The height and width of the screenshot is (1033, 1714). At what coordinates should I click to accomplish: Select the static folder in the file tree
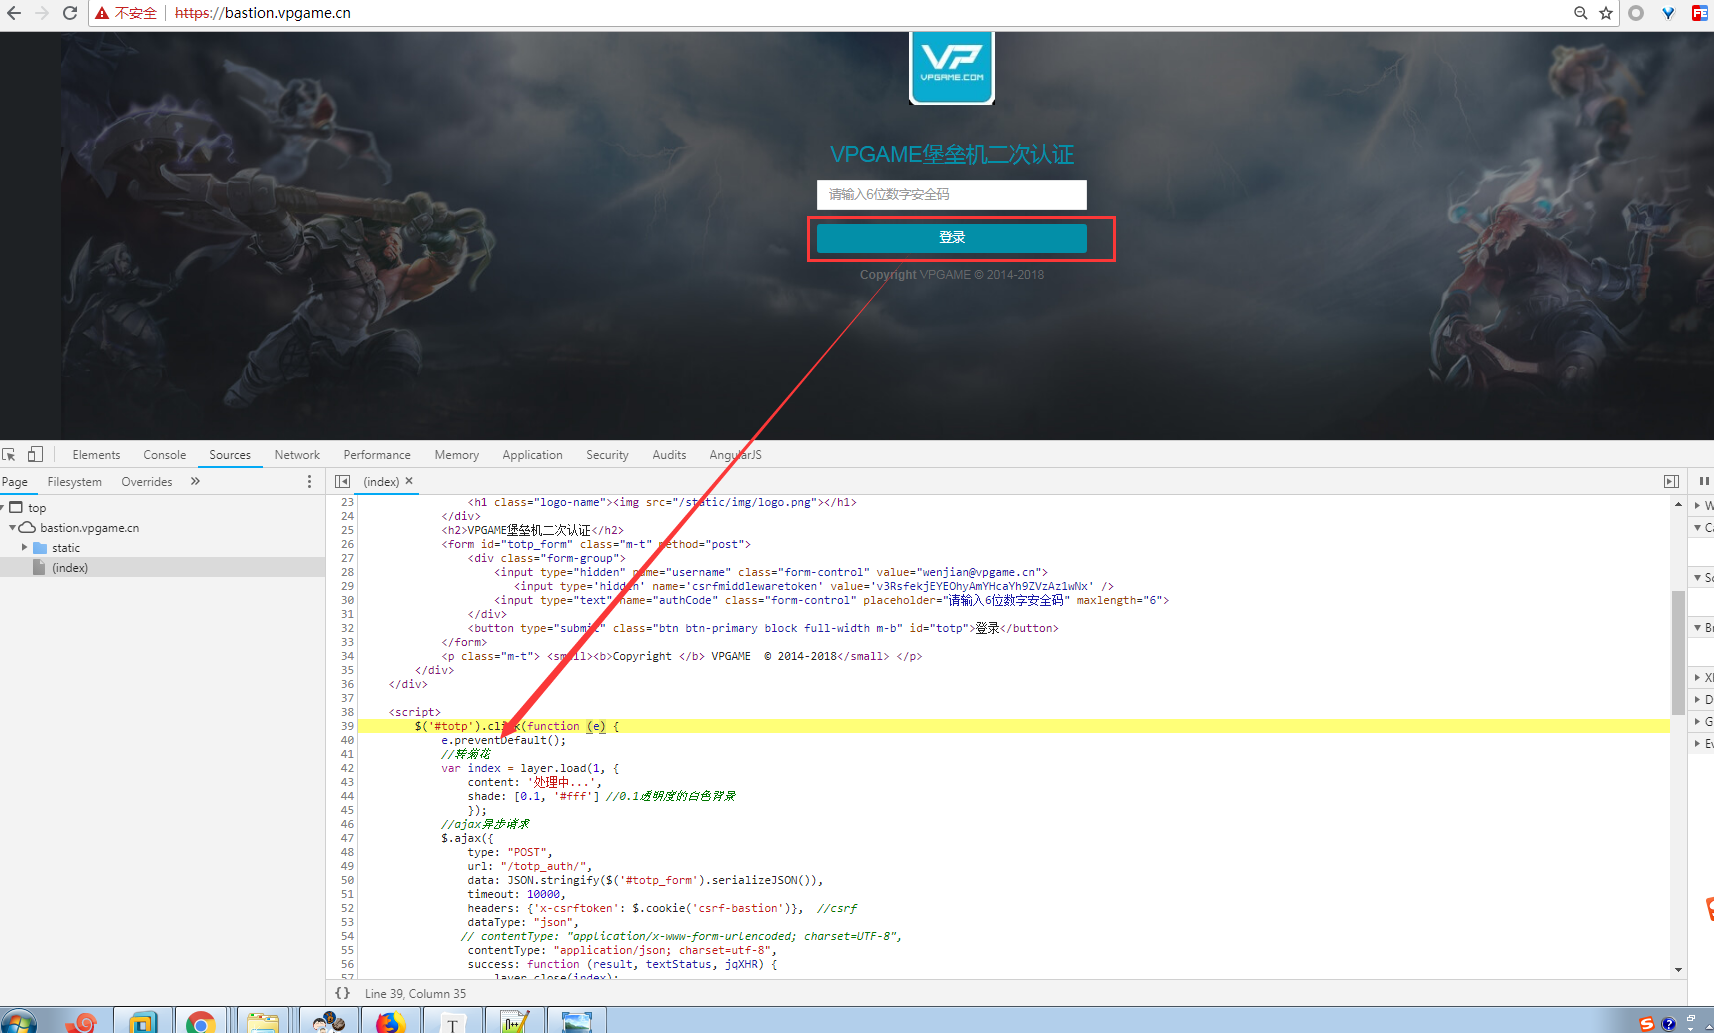click(66, 548)
